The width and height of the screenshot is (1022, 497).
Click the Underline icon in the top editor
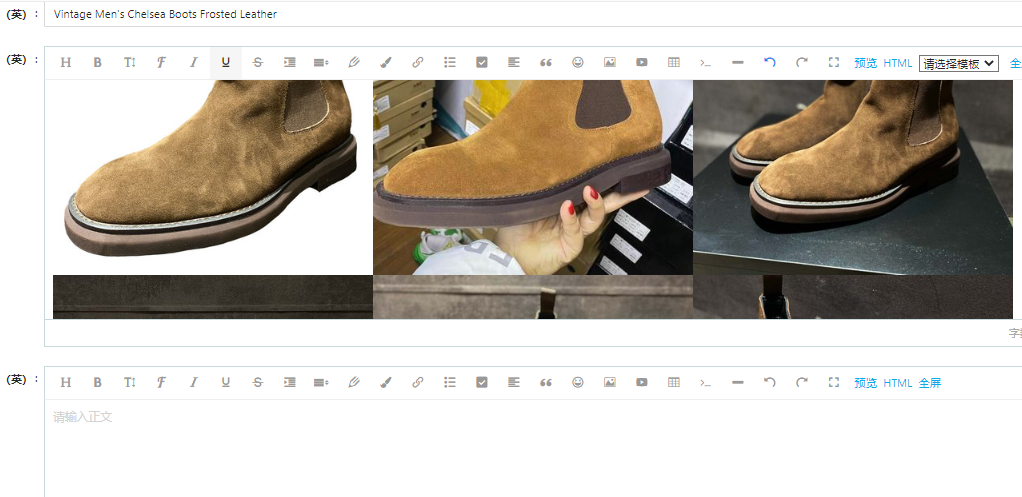pos(226,62)
